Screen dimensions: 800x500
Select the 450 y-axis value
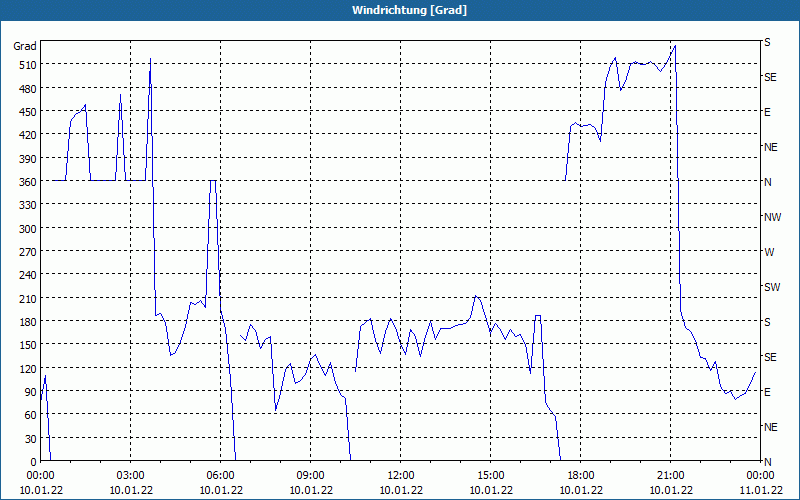28,112
